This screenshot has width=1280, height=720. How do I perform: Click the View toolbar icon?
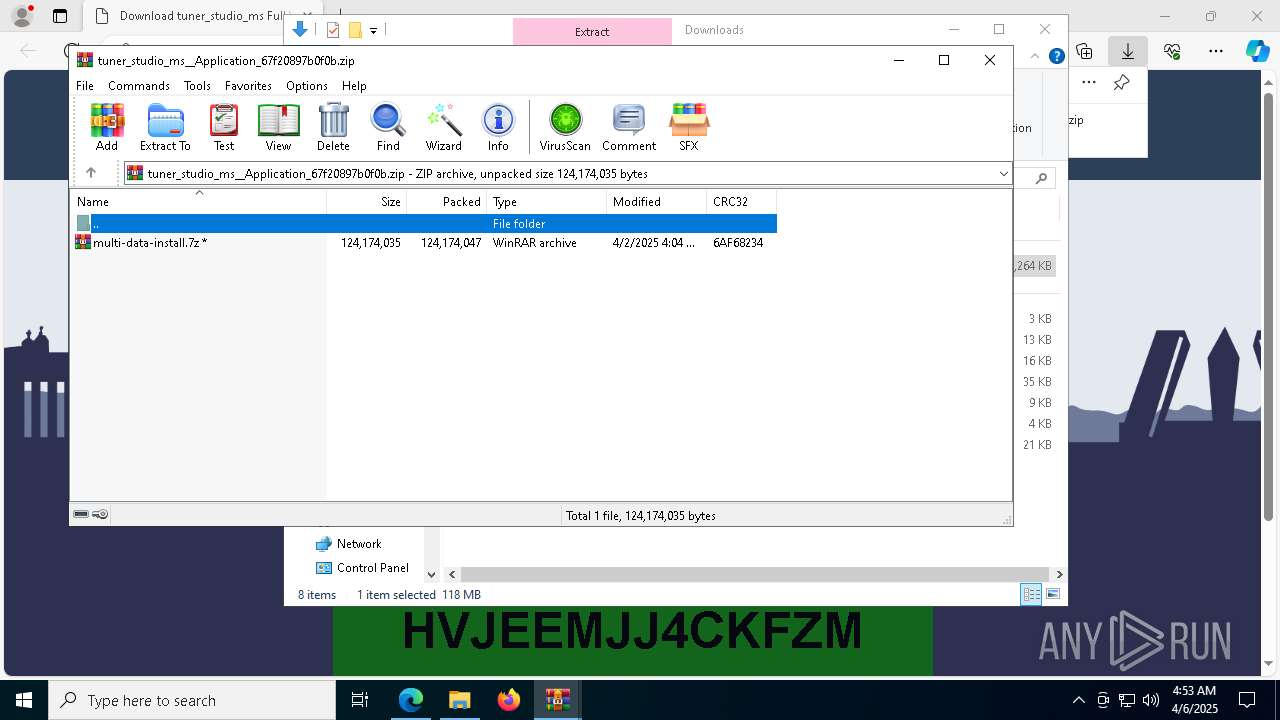(278, 127)
